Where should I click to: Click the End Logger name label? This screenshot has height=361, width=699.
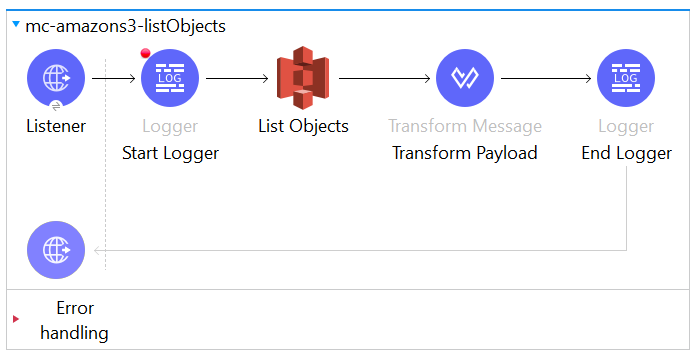pyautogui.click(x=626, y=154)
